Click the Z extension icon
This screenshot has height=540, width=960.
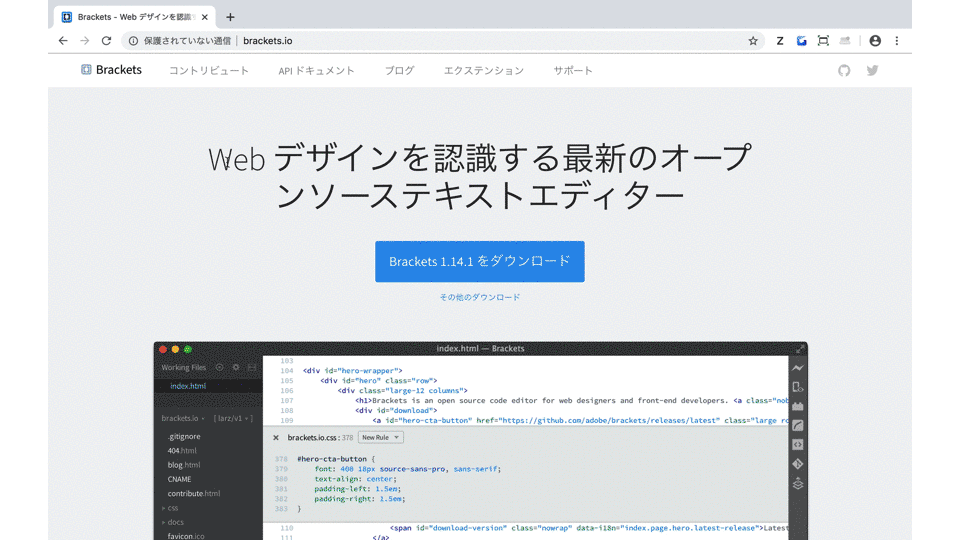(779, 41)
